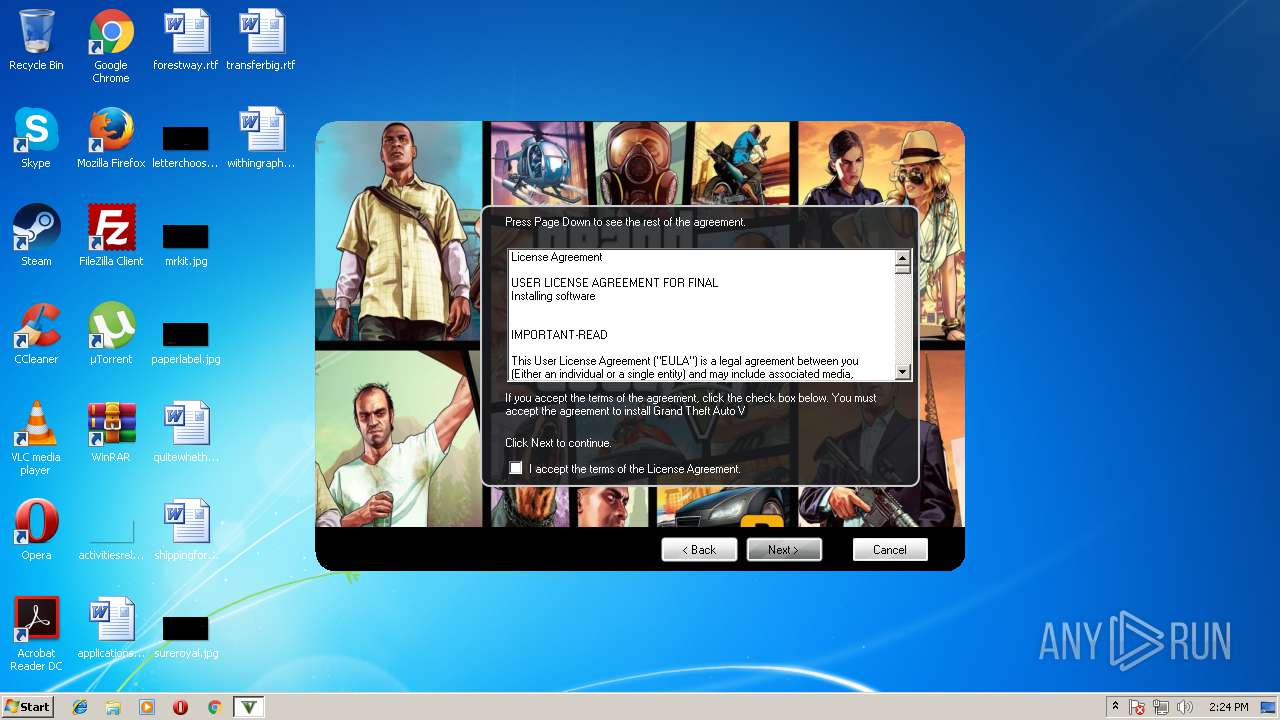Viewport: 1280px width, 720px height.
Task: Open Opera desktop shortcut
Action: click(x=36, y=530)
